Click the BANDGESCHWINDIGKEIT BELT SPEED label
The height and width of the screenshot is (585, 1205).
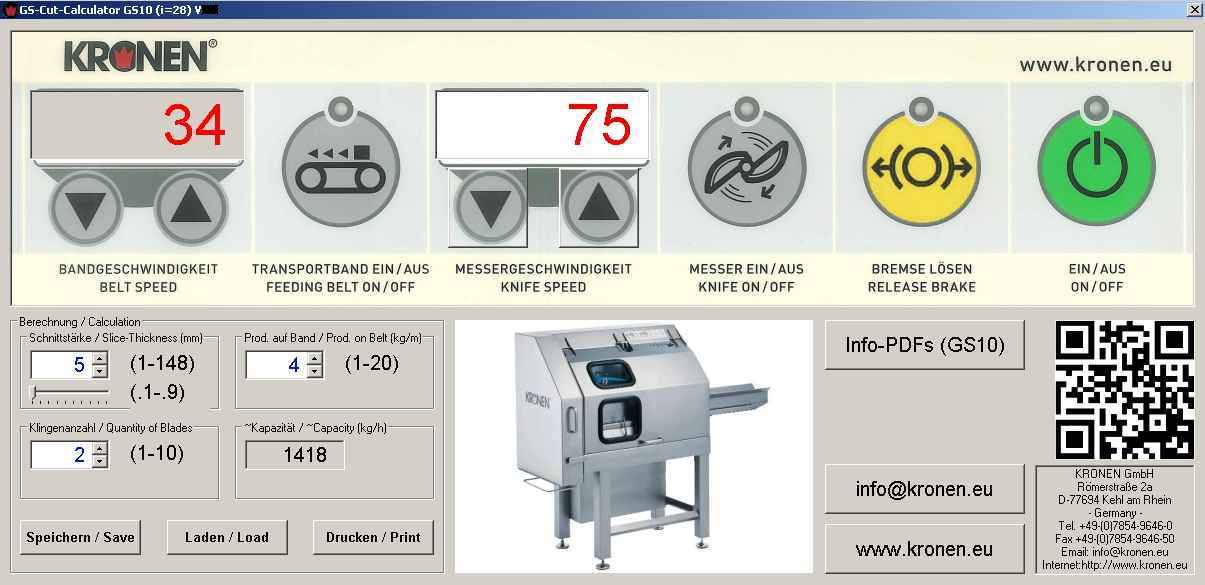[x=138, y=278]
